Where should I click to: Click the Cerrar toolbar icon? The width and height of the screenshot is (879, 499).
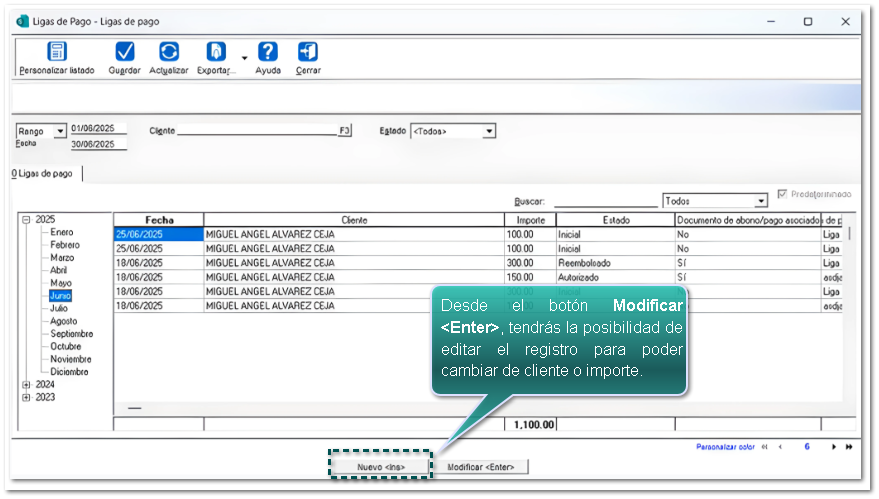tap(308, 53)
